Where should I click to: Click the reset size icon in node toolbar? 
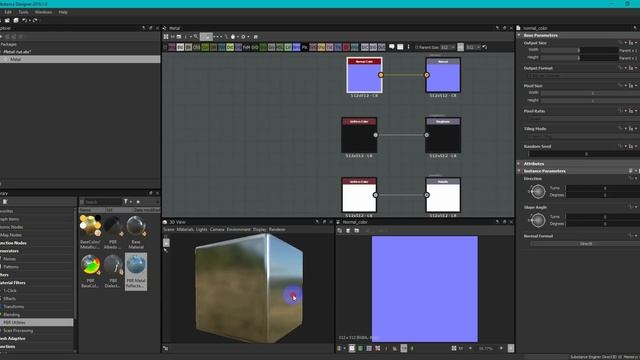[485, 47]
